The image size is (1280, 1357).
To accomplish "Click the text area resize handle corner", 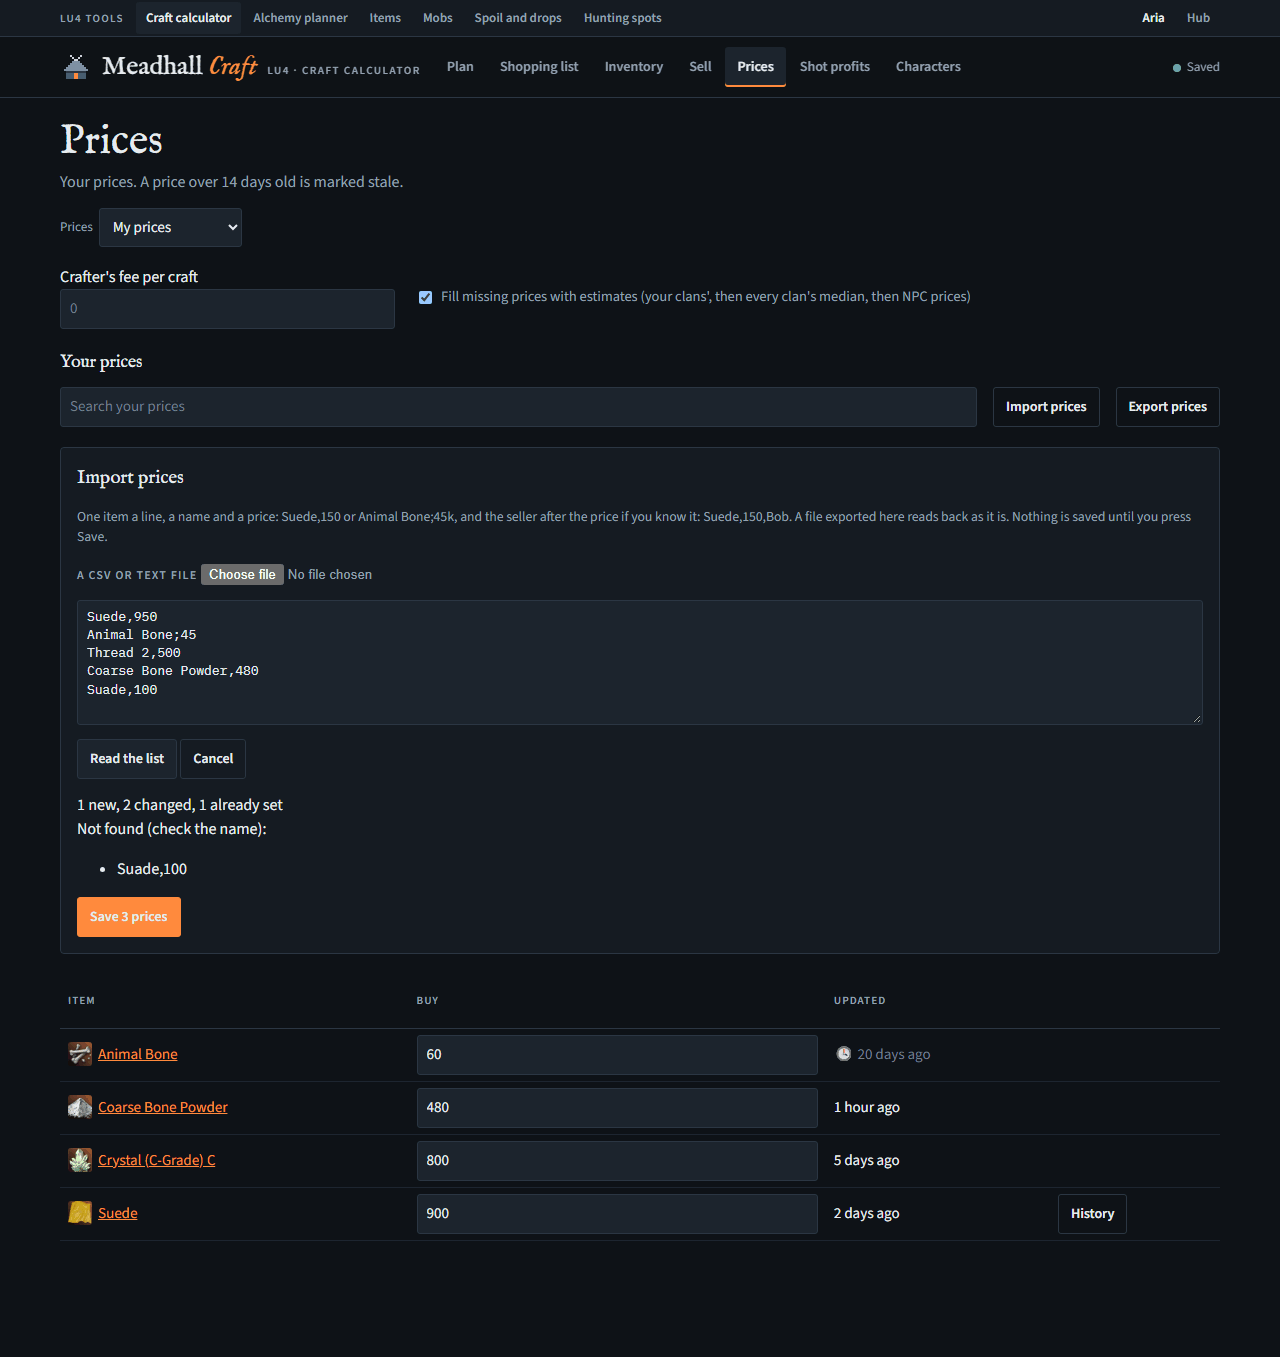I will point(1197,719).
